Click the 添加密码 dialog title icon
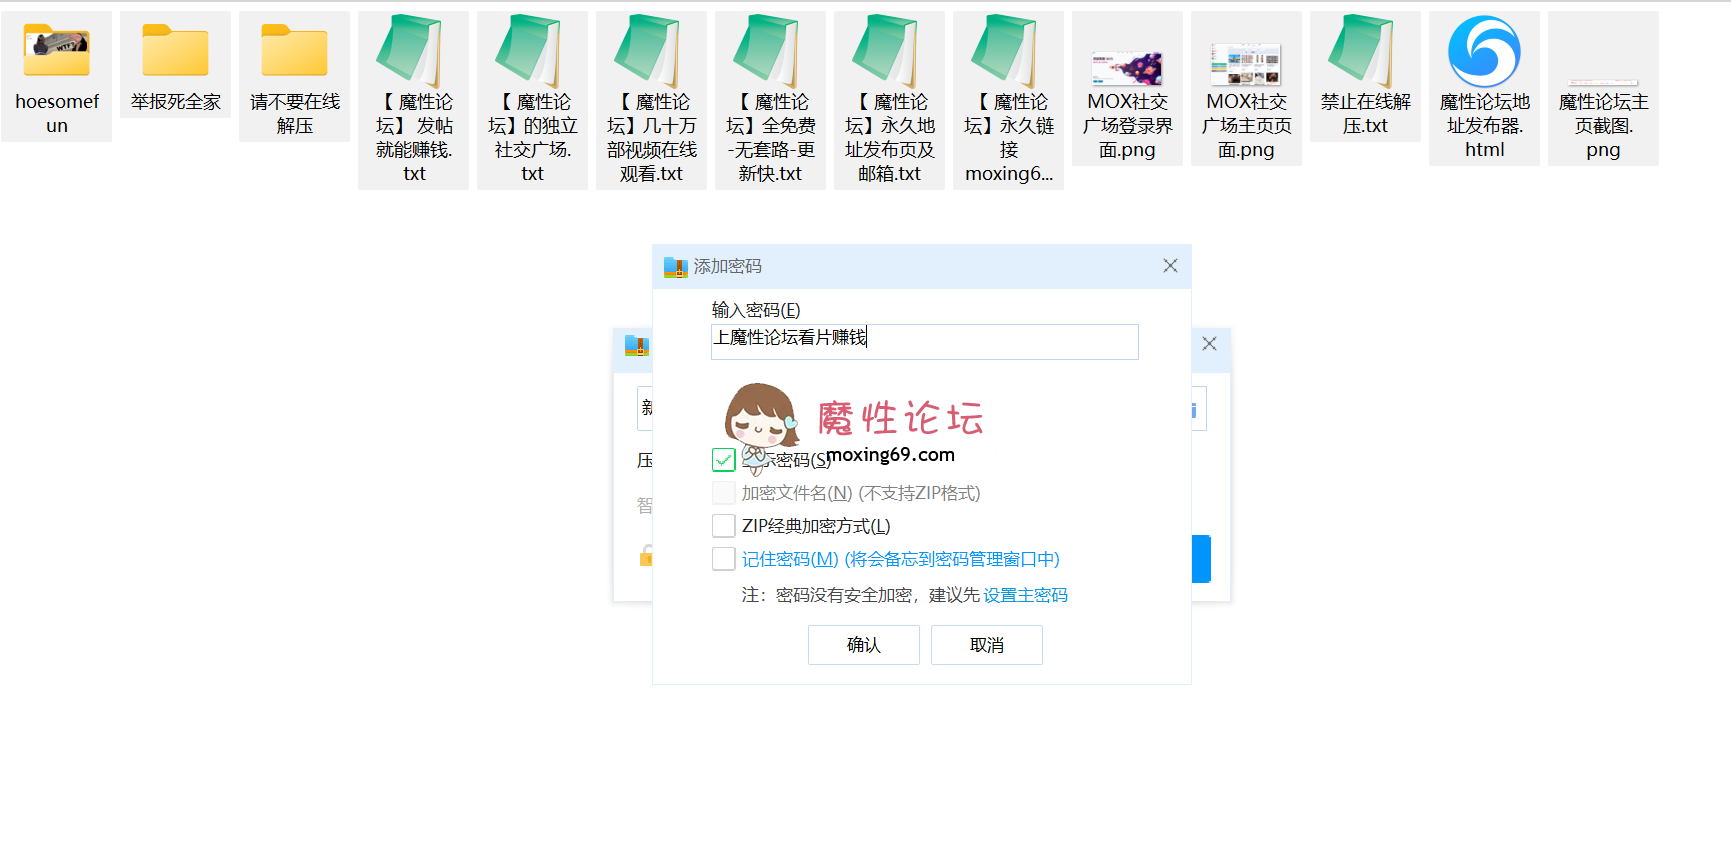Image resolution: width=1731 pixels, height=864 pixels. (x=675, y=267)
